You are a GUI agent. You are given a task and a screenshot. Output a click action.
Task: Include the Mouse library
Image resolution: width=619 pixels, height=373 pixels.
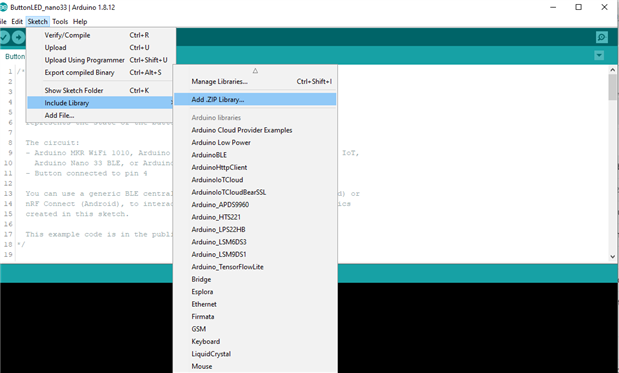click(x=255, y=366)
